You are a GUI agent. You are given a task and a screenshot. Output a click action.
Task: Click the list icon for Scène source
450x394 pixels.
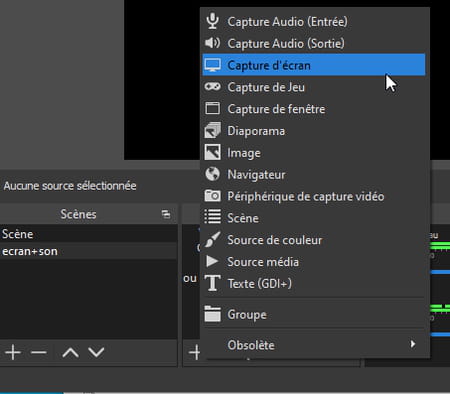coord(212,217)
